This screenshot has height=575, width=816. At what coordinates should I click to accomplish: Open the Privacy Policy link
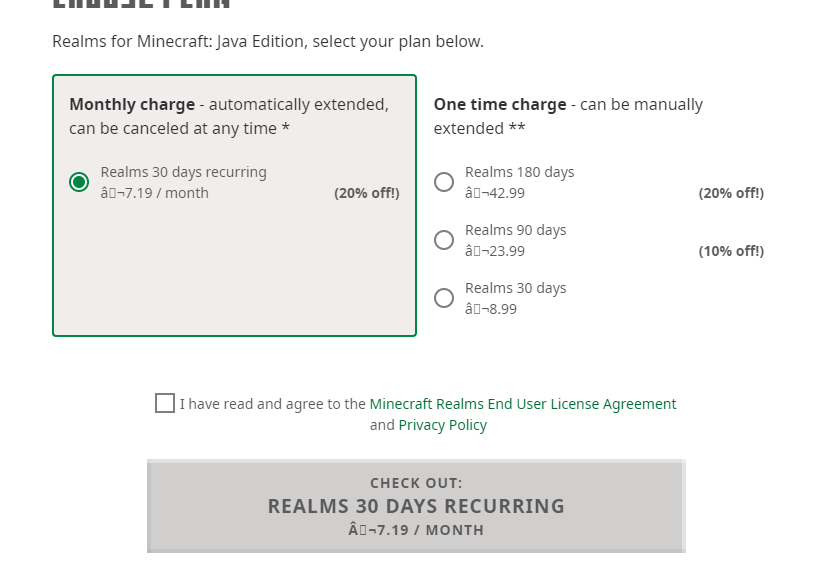[442, 425]
